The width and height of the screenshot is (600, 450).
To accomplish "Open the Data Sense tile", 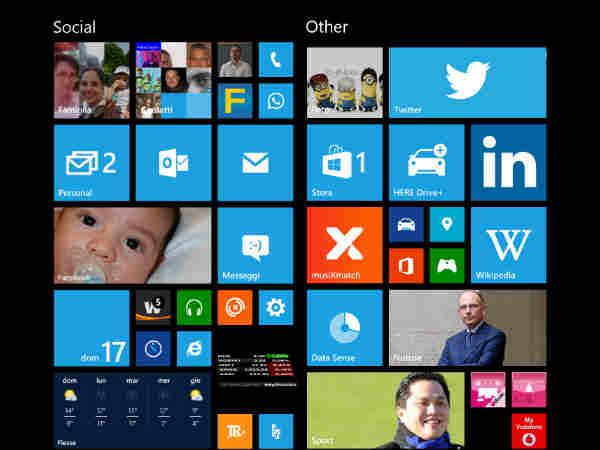I will (x=344, y=328).
